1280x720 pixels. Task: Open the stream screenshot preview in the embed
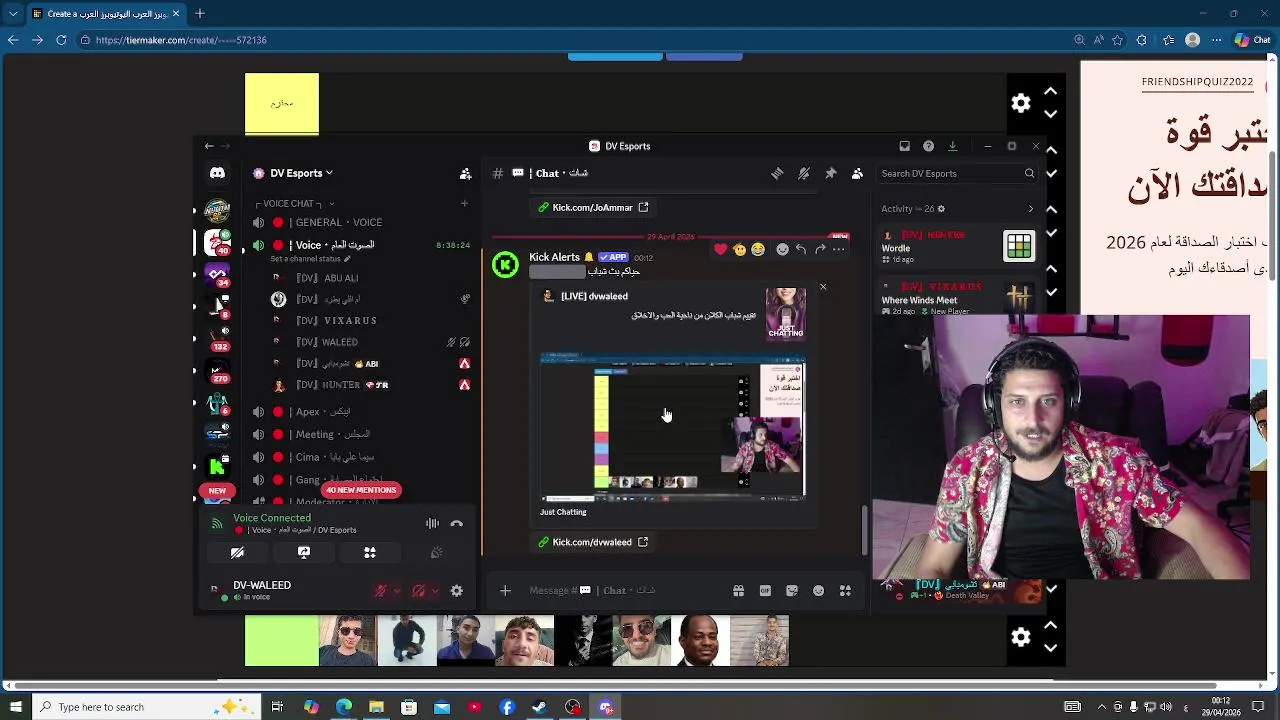click(672, 426)
